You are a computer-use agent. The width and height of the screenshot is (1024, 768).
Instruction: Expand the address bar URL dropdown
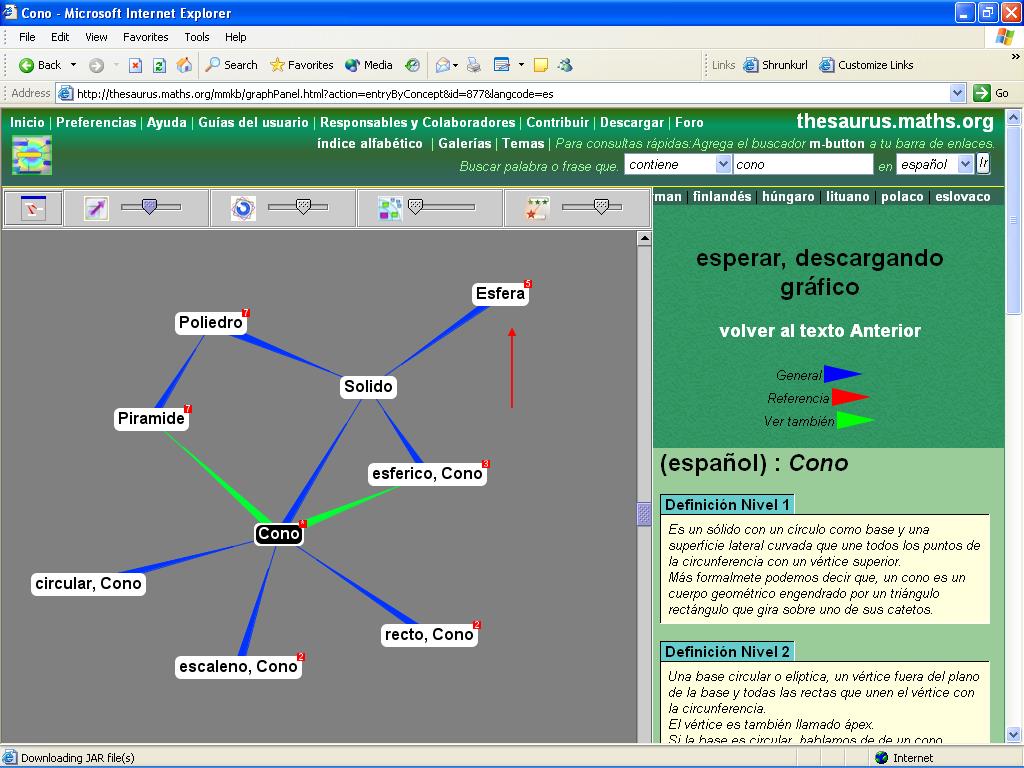coord(957,93)
